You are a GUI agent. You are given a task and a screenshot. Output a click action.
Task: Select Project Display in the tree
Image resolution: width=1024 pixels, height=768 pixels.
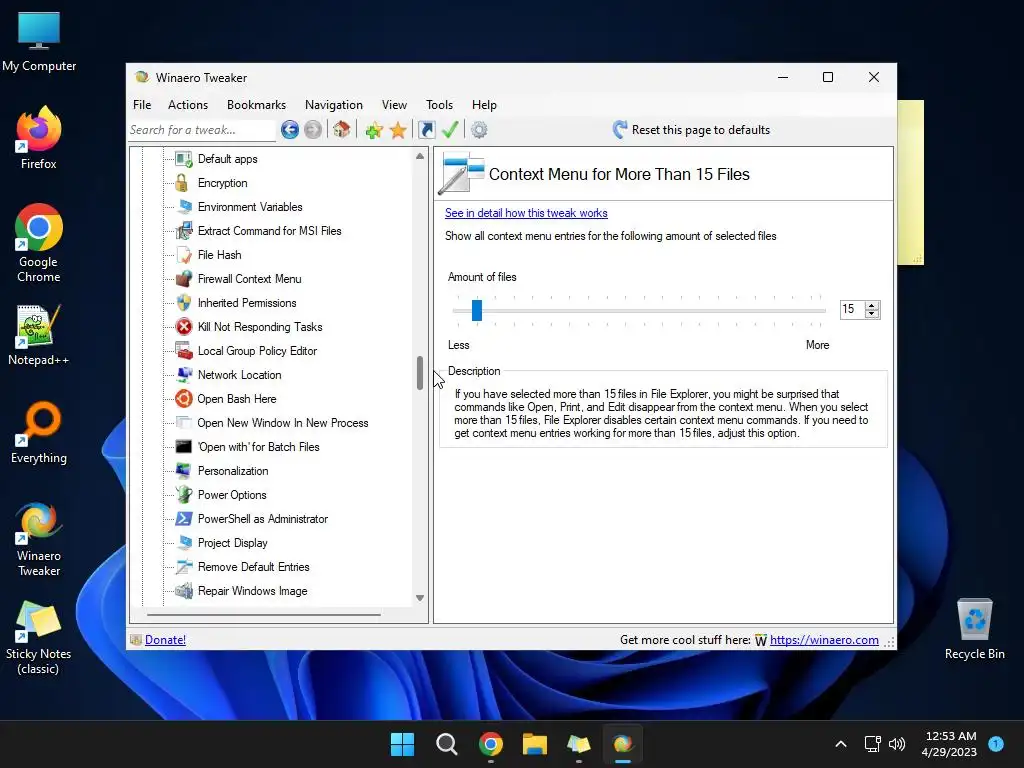click(232, 543)
